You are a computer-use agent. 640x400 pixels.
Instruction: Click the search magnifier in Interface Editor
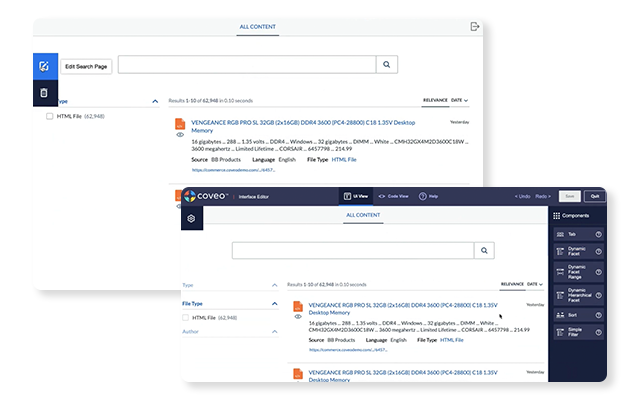pyautogui.click(x=483, y=250)
